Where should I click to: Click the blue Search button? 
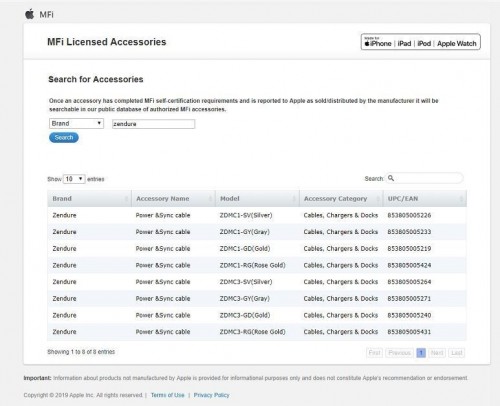pos(64,137)
